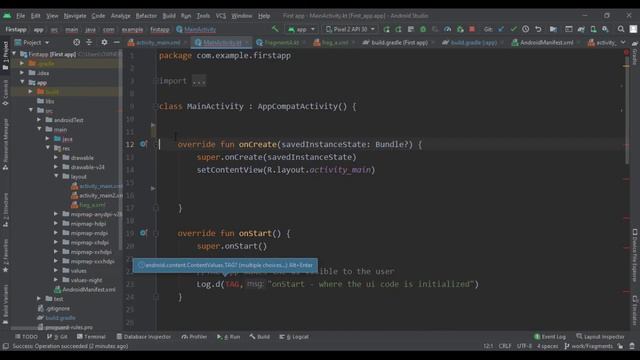Open the AVD Manager phone icon
This screenshot has height=360, width=640.
click(x=593, y=29)
